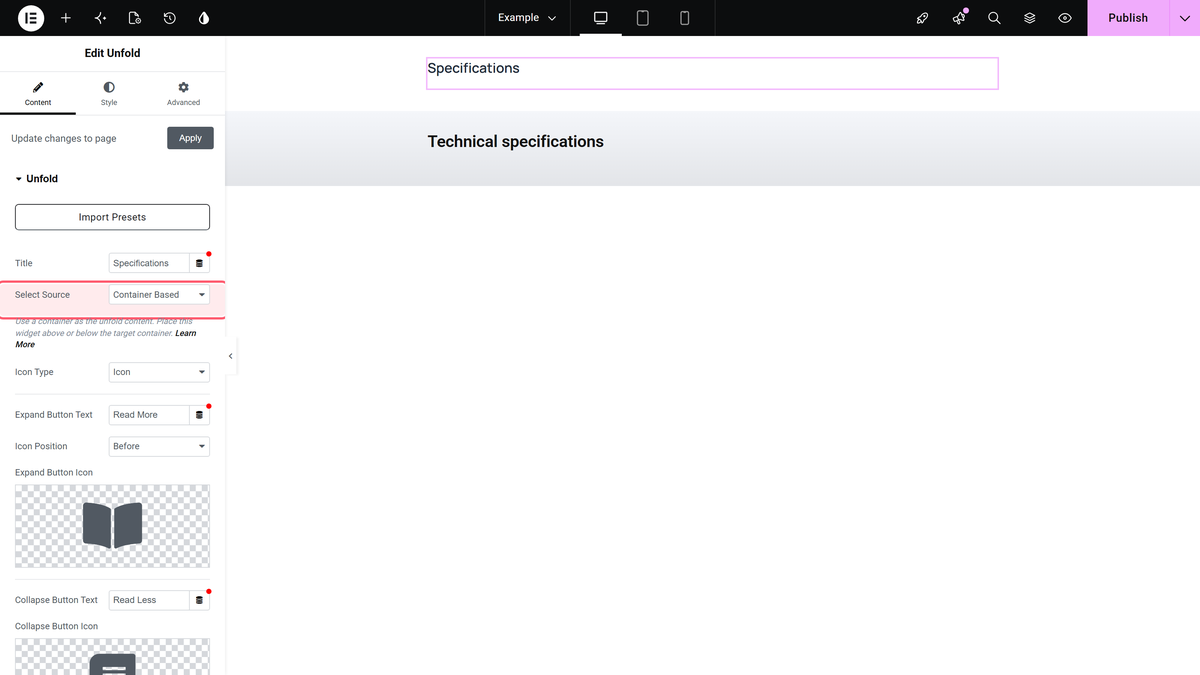Select the Specifications widget on canvas
Viewport: 1200px width, 675px height.
coord(712,73)
